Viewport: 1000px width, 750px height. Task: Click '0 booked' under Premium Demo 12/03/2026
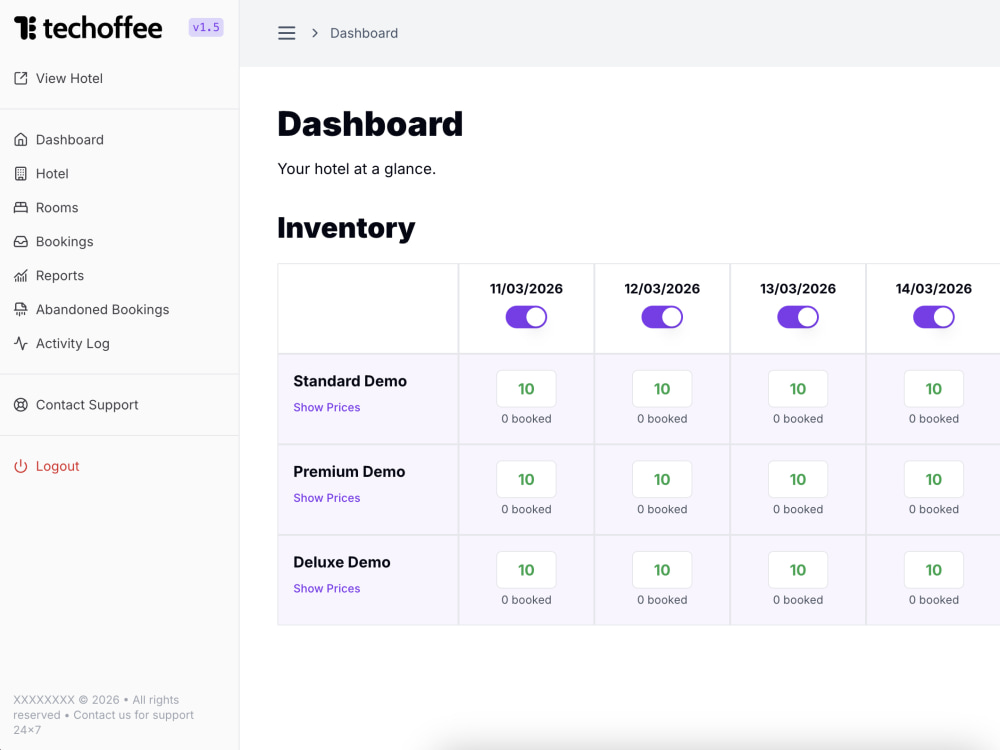[662, 509]
